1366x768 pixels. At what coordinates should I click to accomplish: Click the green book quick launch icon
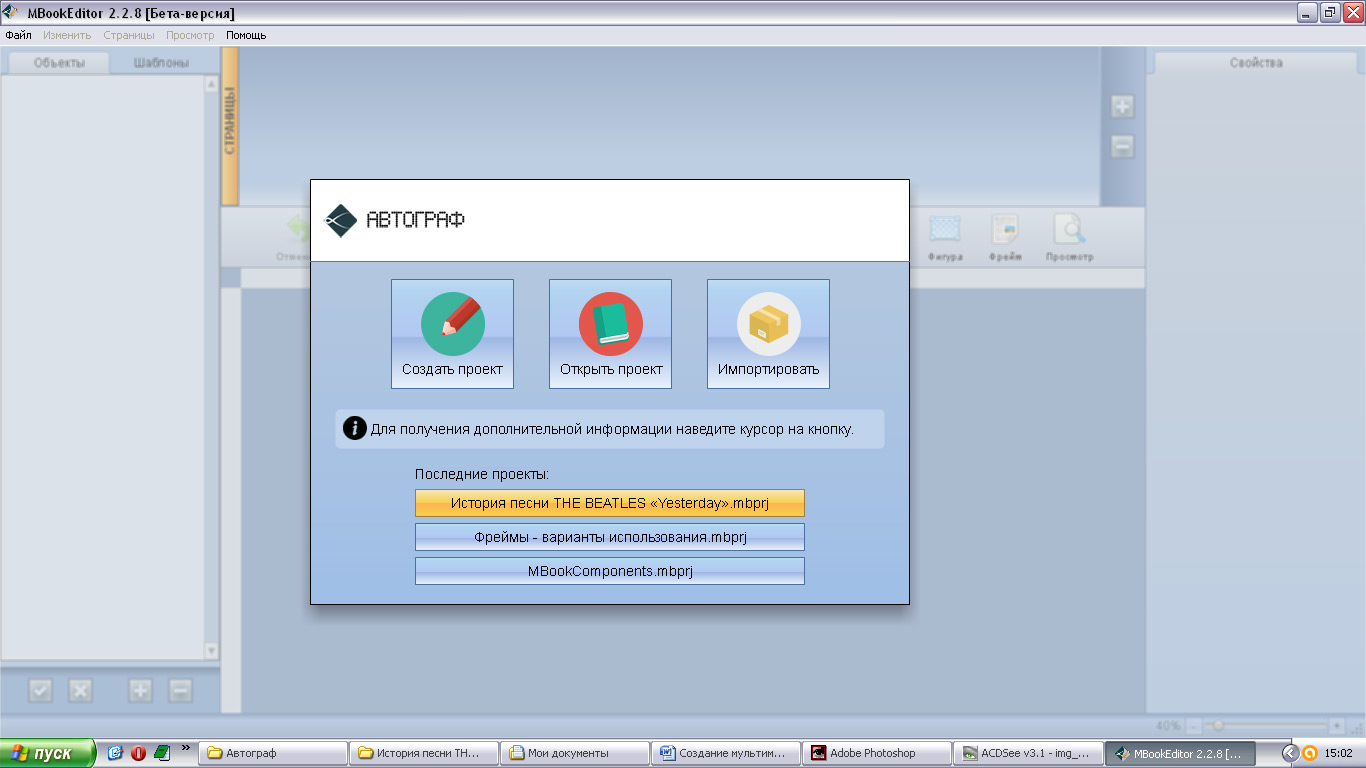tap(163, 753)
